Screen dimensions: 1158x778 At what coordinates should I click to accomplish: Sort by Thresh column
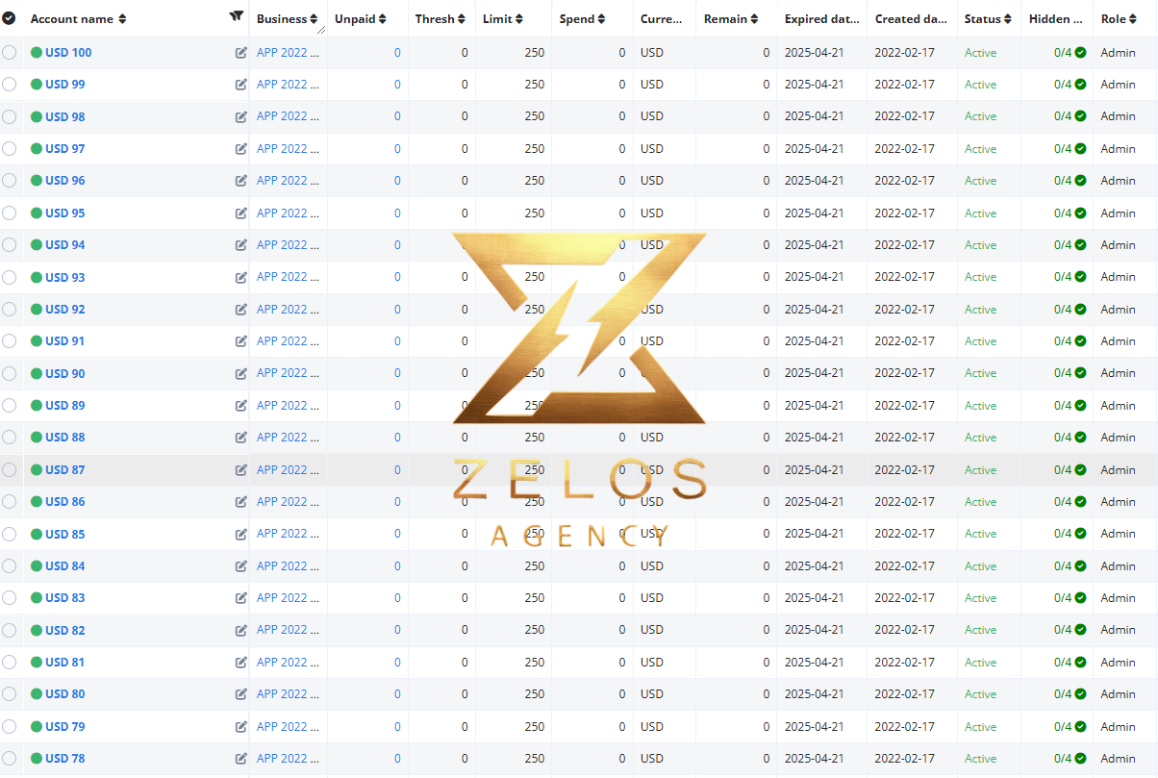click(x=462, y=19)
